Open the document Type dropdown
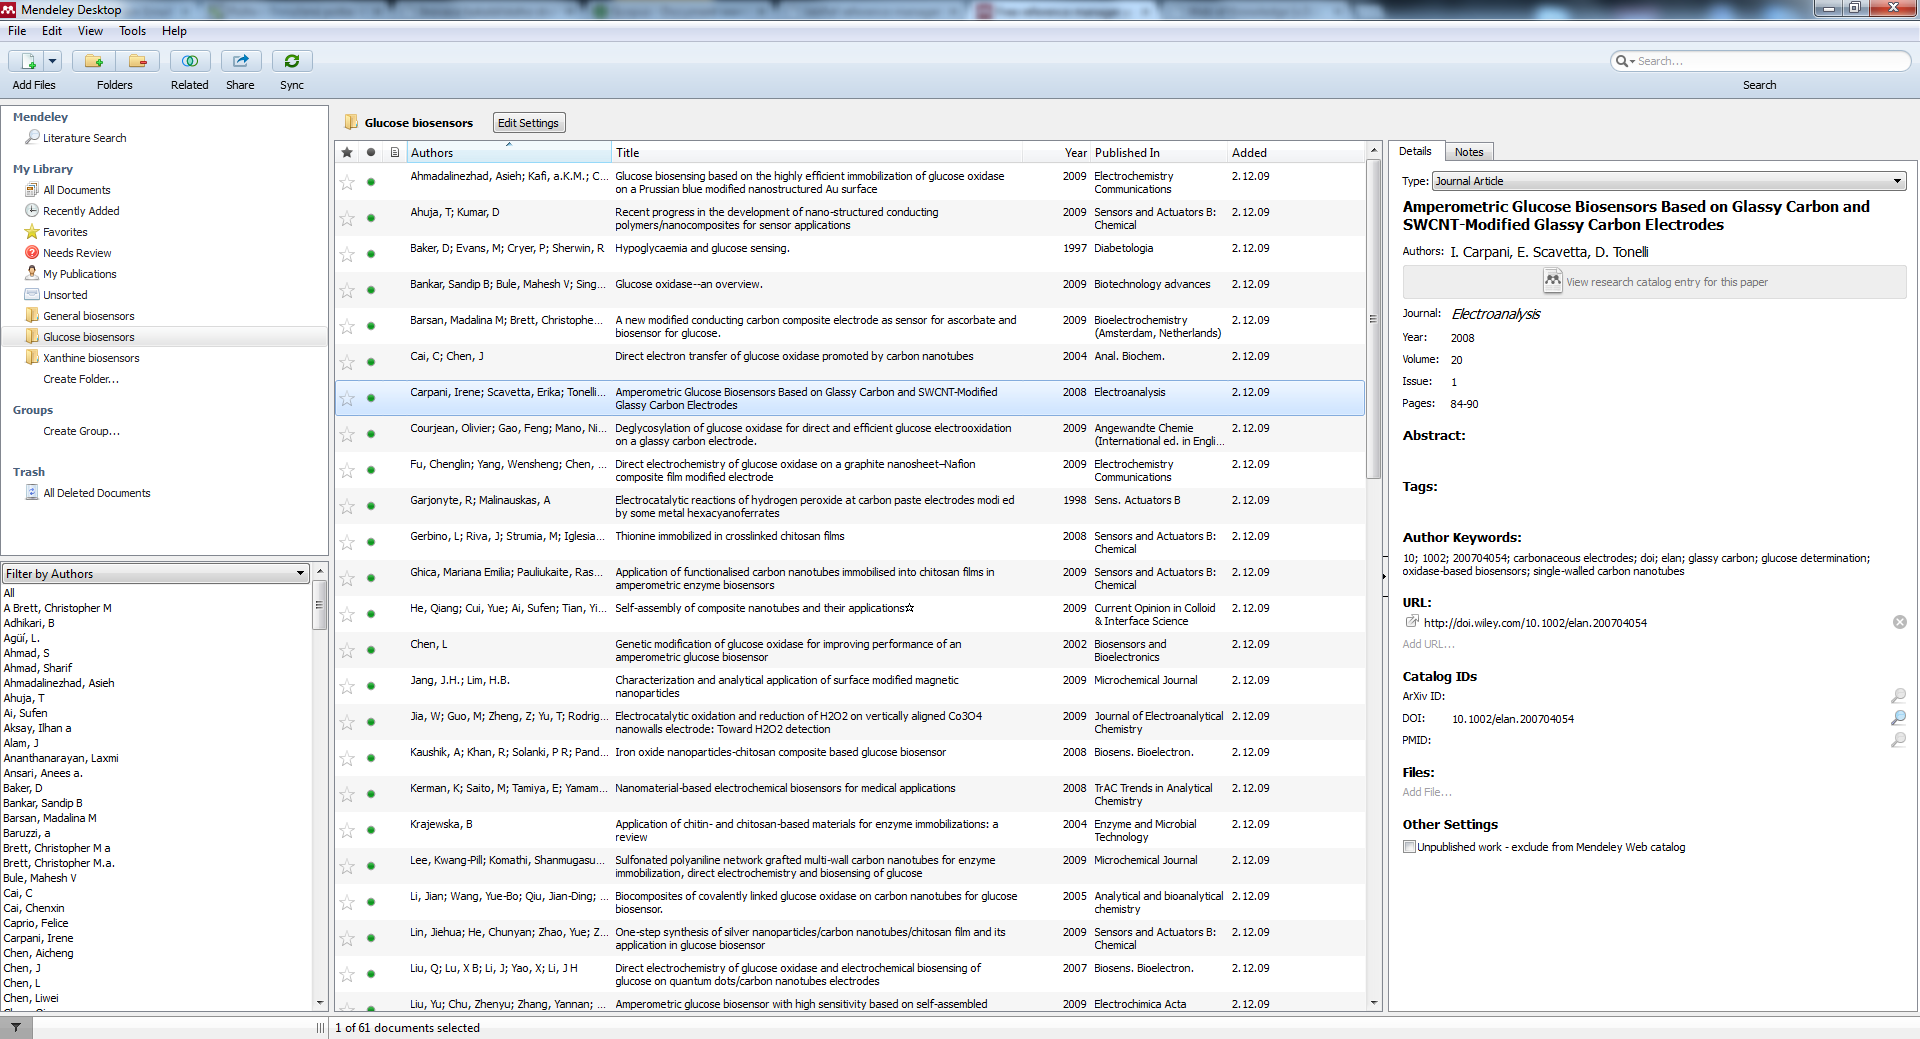The image size is (1920, 1039). click(1669, 181)
